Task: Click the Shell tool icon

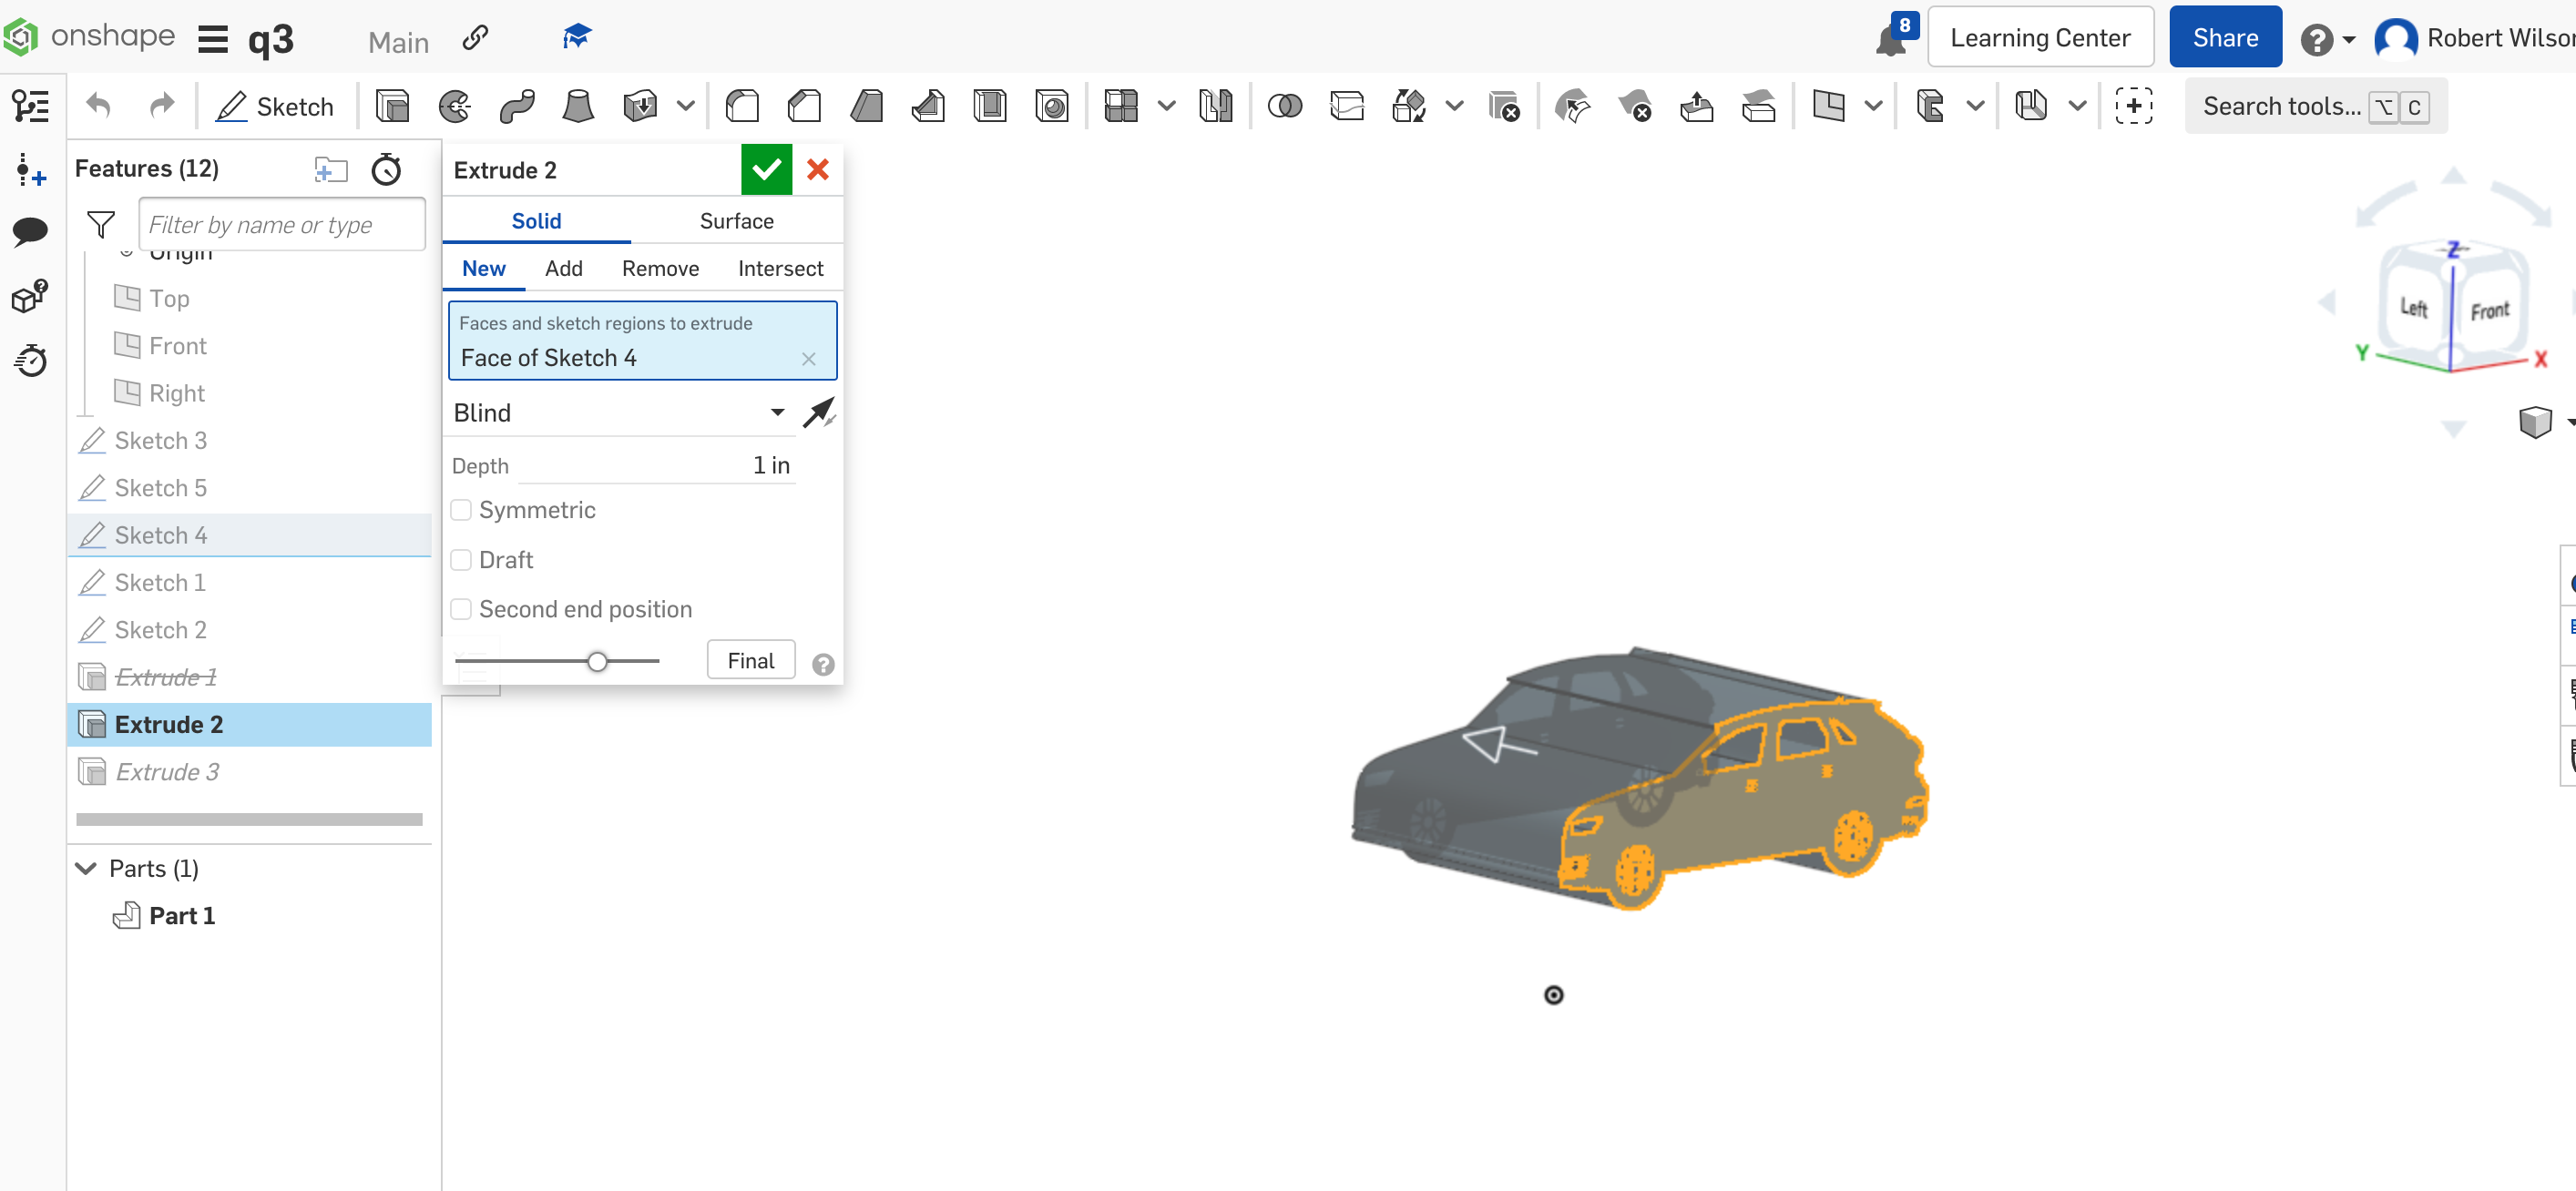Action: (x=994, y=105)
